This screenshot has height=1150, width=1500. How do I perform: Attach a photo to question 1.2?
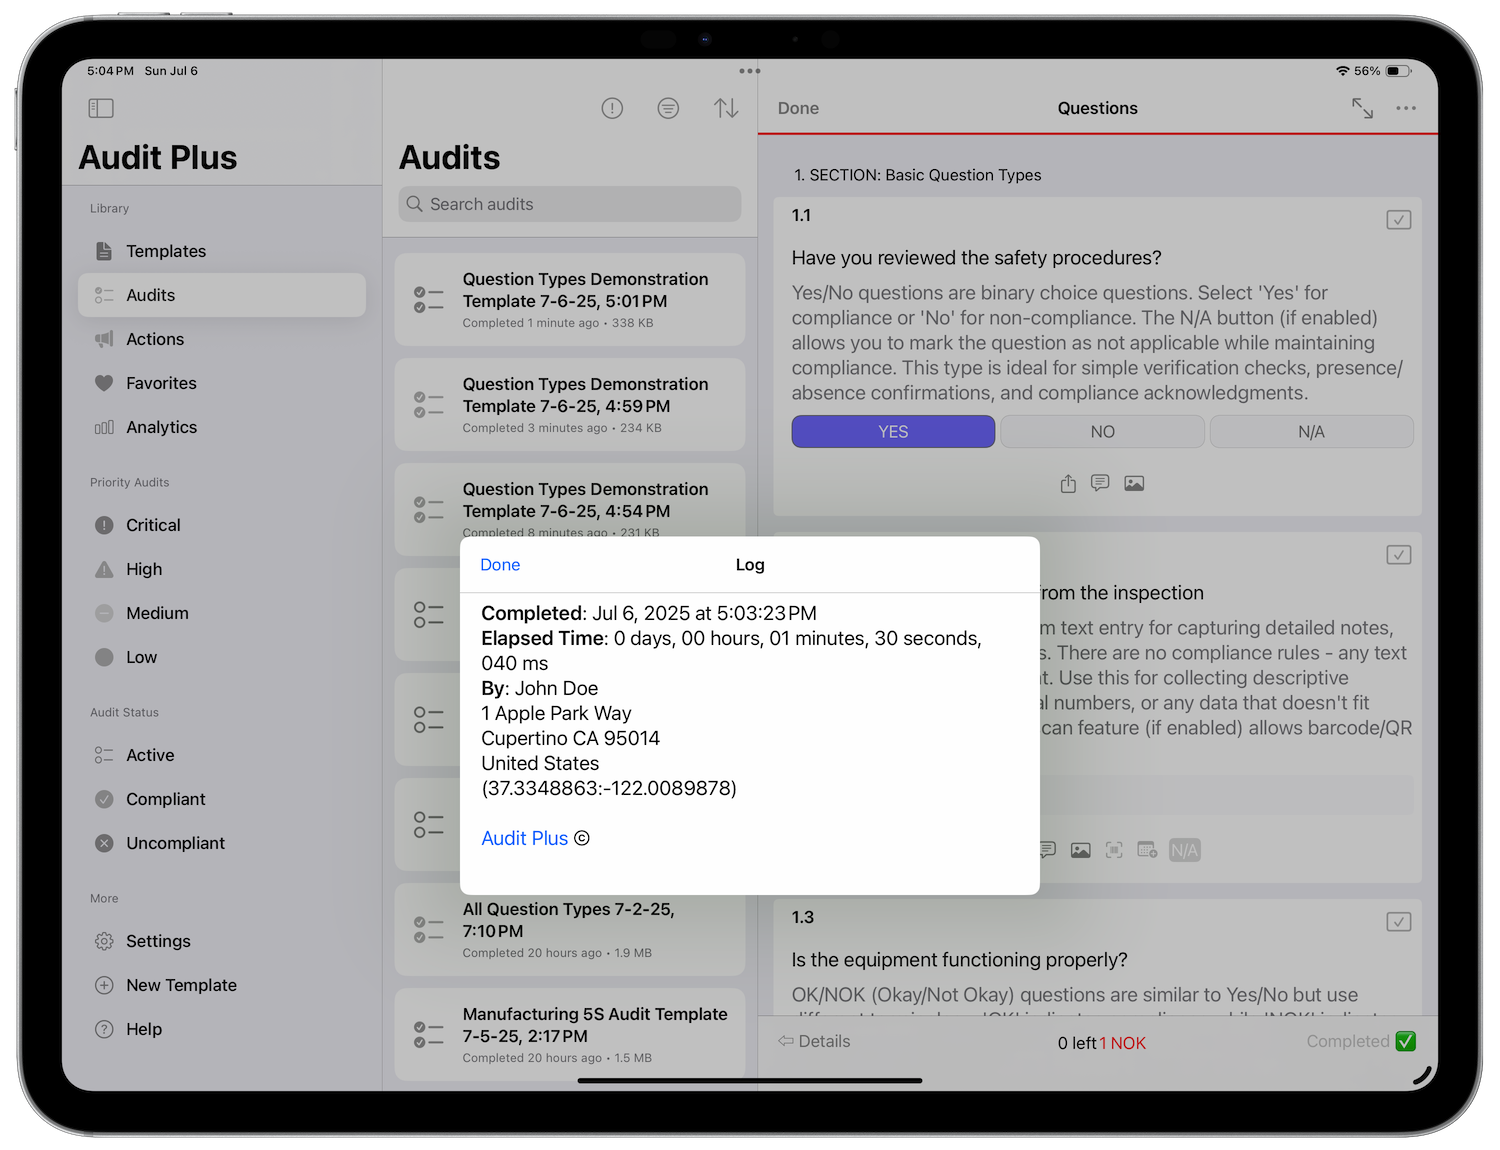[1081, 850]
